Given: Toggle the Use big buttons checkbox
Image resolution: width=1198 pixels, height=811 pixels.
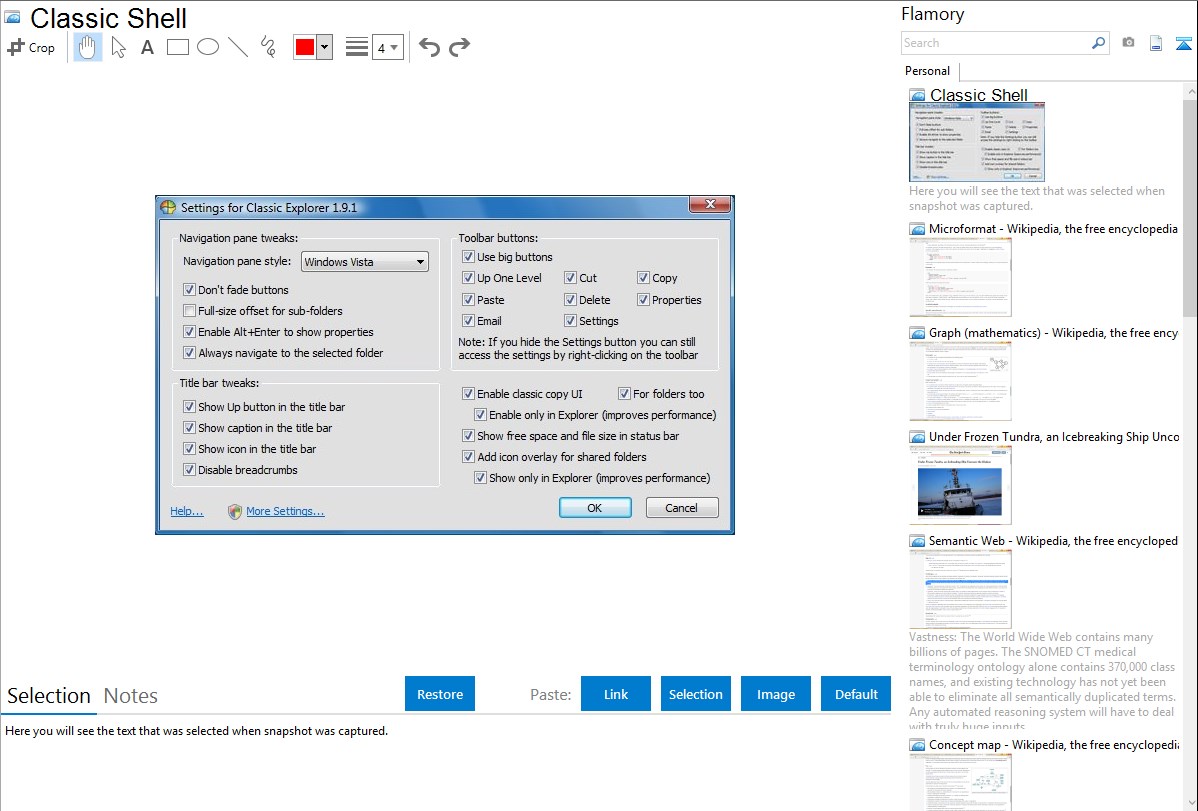Looking at the screenshot, I should point(468,257).
